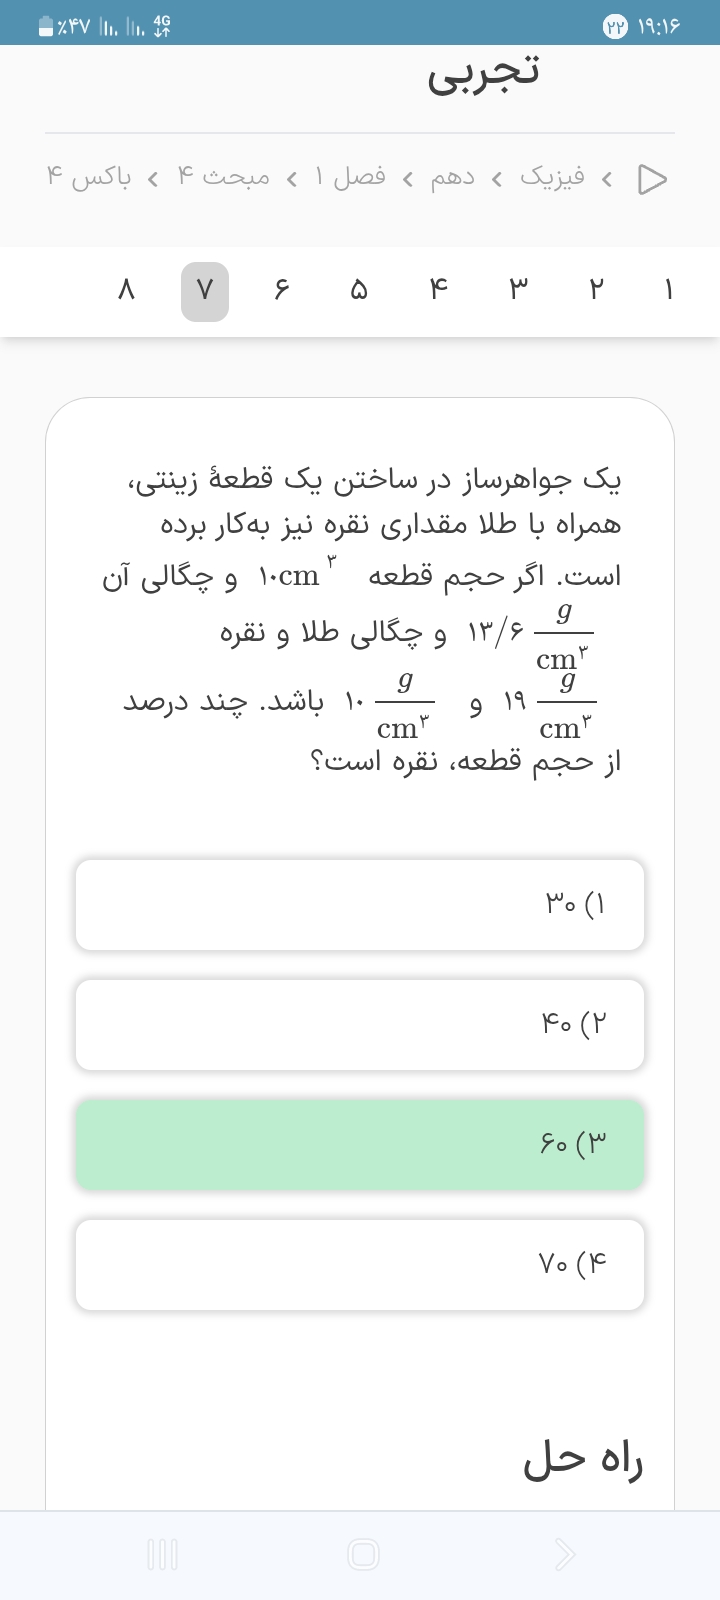
Task: Switch to question number ۱
Action: 668,291
